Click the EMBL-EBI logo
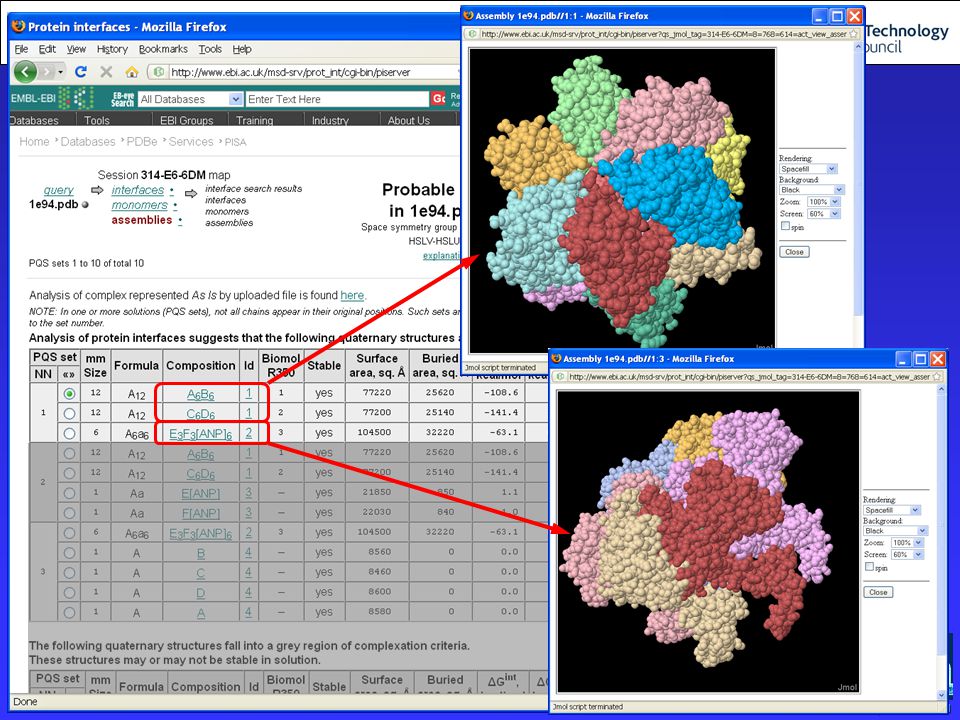 [52, 98]
